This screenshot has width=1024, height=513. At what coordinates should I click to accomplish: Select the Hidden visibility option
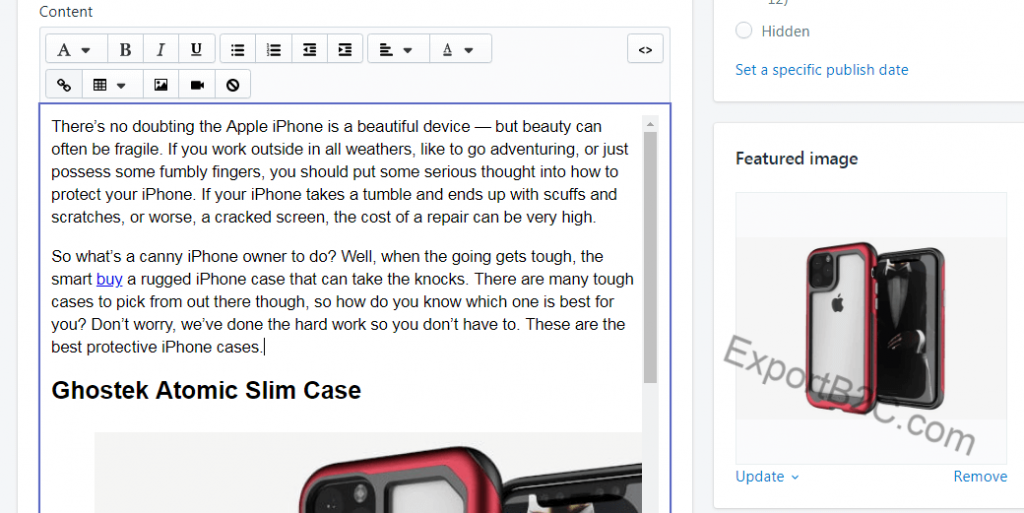point(744,31)
